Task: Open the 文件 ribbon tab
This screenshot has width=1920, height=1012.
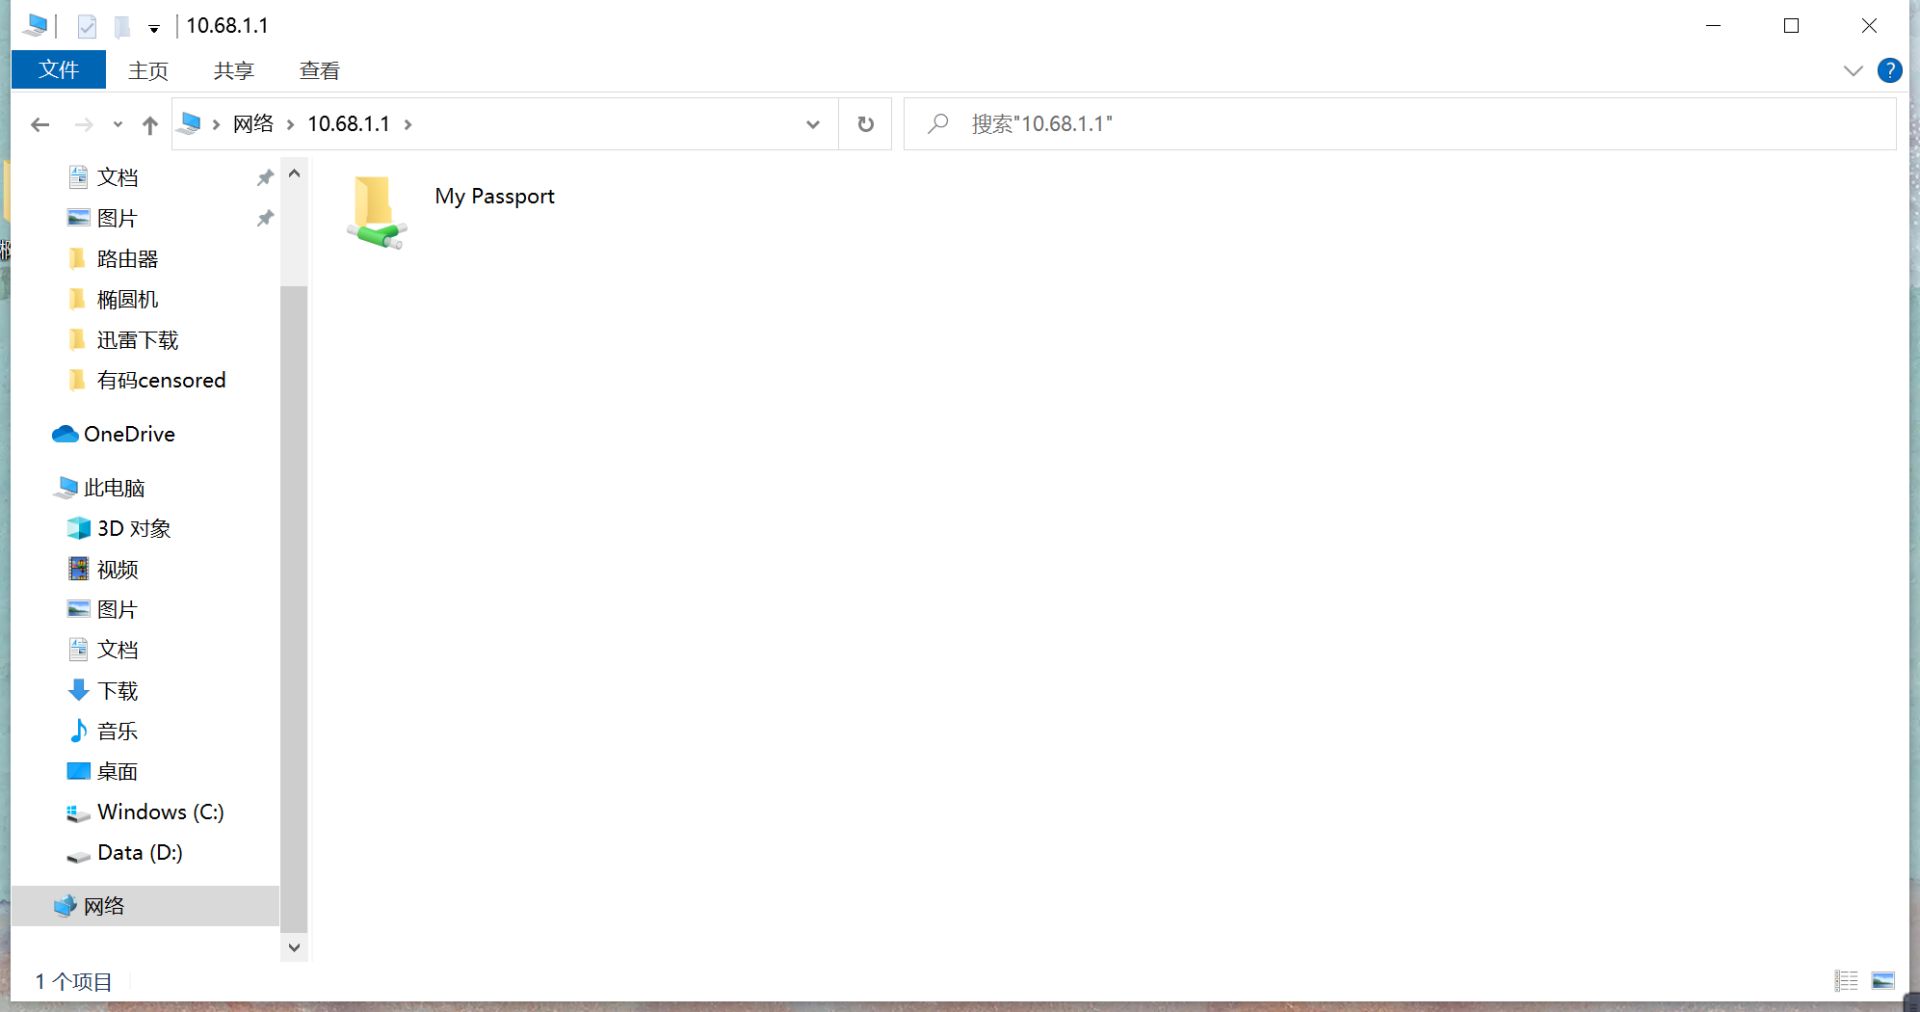Action: (x=59, y=70)
